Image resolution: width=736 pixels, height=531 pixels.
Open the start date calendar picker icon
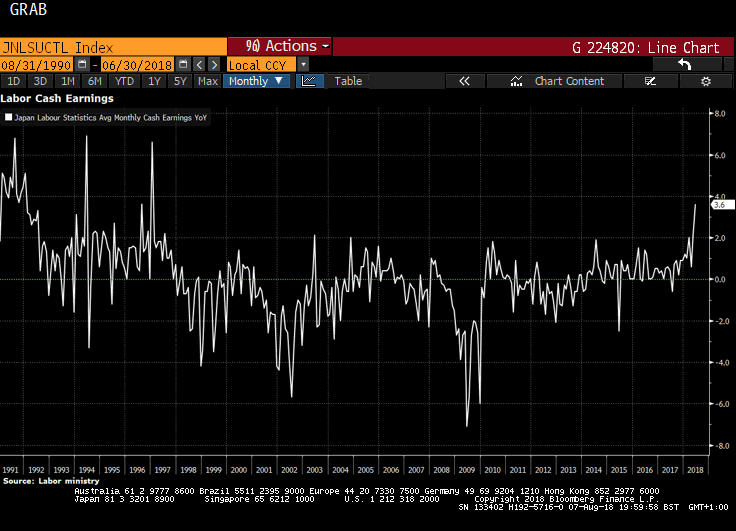click(x=82, y=64)
